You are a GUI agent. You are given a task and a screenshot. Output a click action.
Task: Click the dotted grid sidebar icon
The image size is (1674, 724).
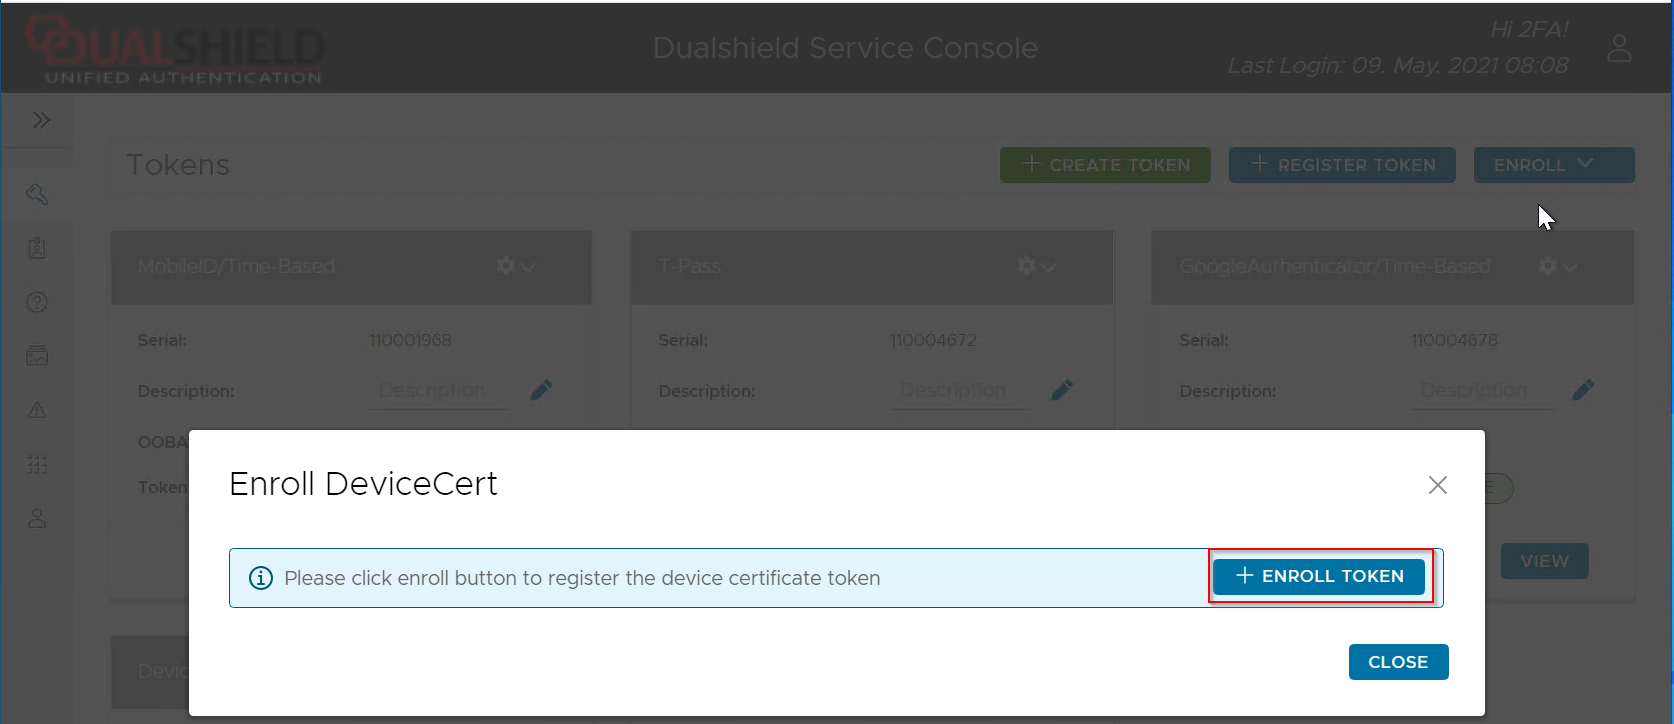pos(37,464)
